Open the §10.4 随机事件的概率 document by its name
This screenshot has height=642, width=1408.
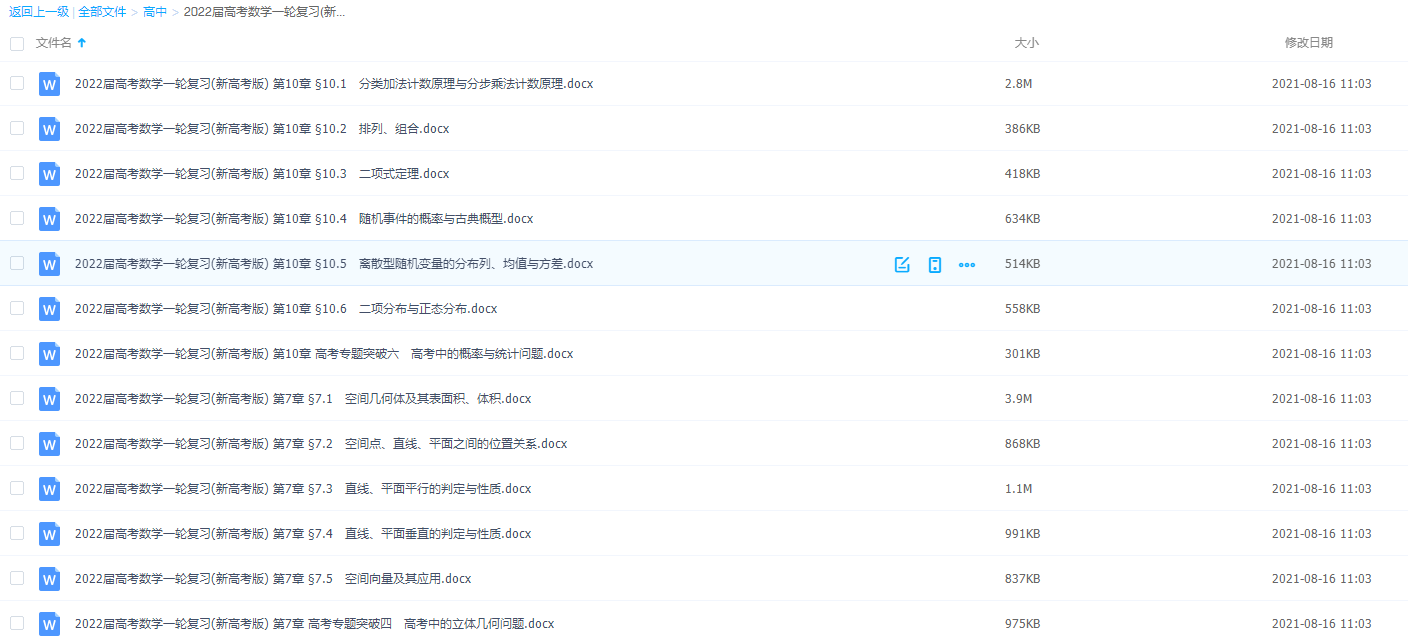pyautogui.click(x=300, y=218)
